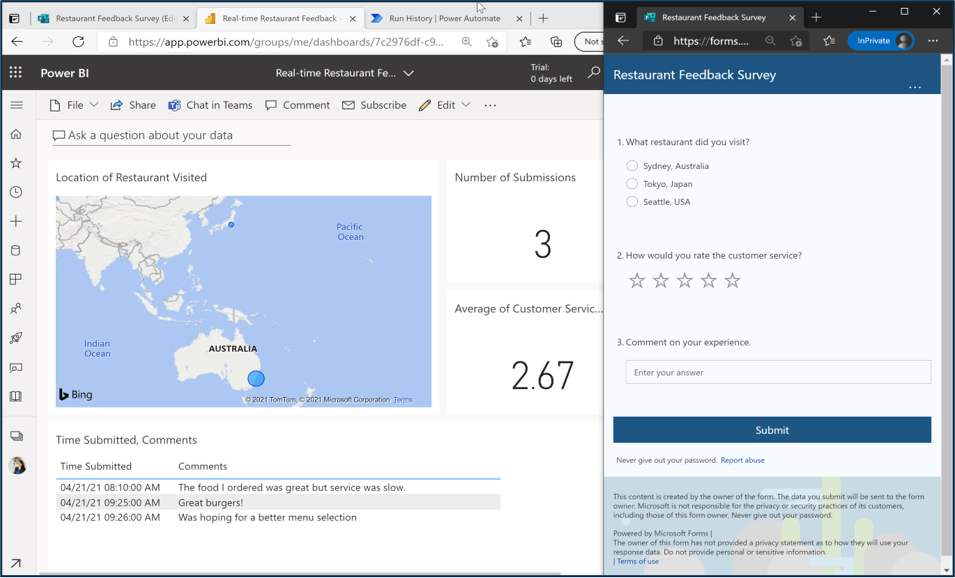This screenshot has height=578, width=955.
Task: Open Favorites star in left navigation
Action: [x=16, y=163]
